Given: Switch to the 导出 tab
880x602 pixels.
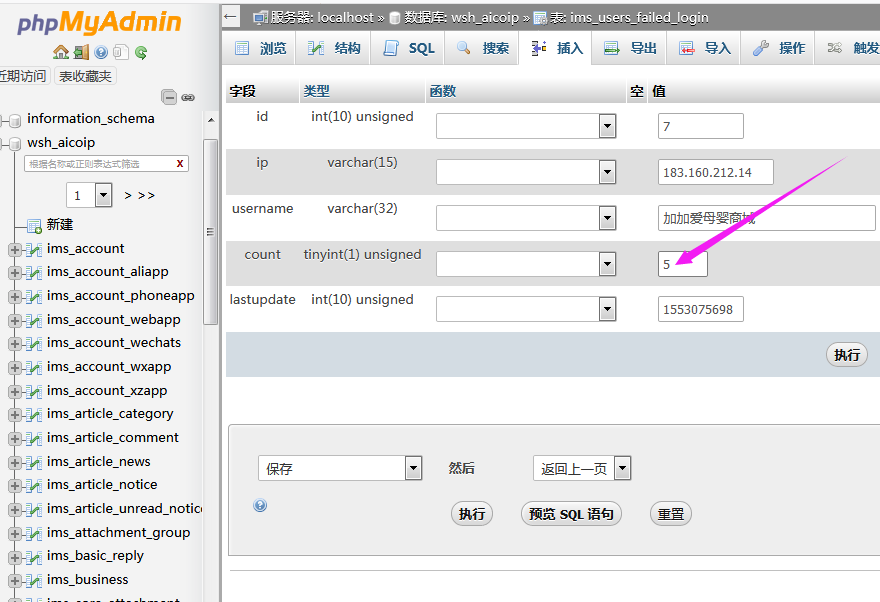Looking at the screenshot, I should [631, 48].
